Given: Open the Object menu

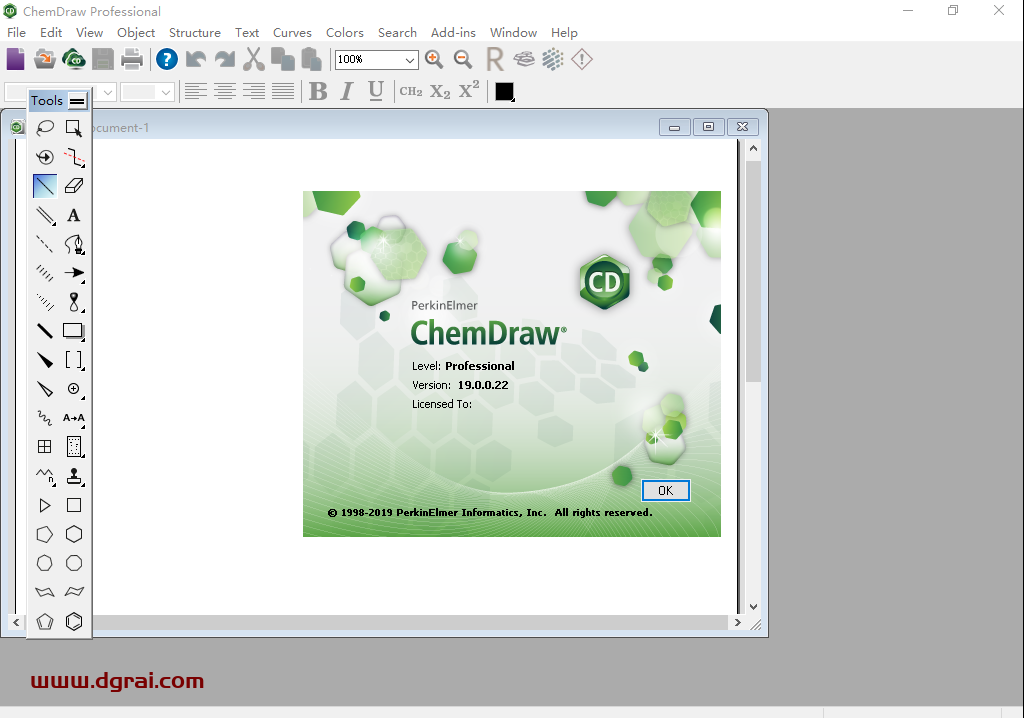Looking at the screenshot, I should point(136,33).
